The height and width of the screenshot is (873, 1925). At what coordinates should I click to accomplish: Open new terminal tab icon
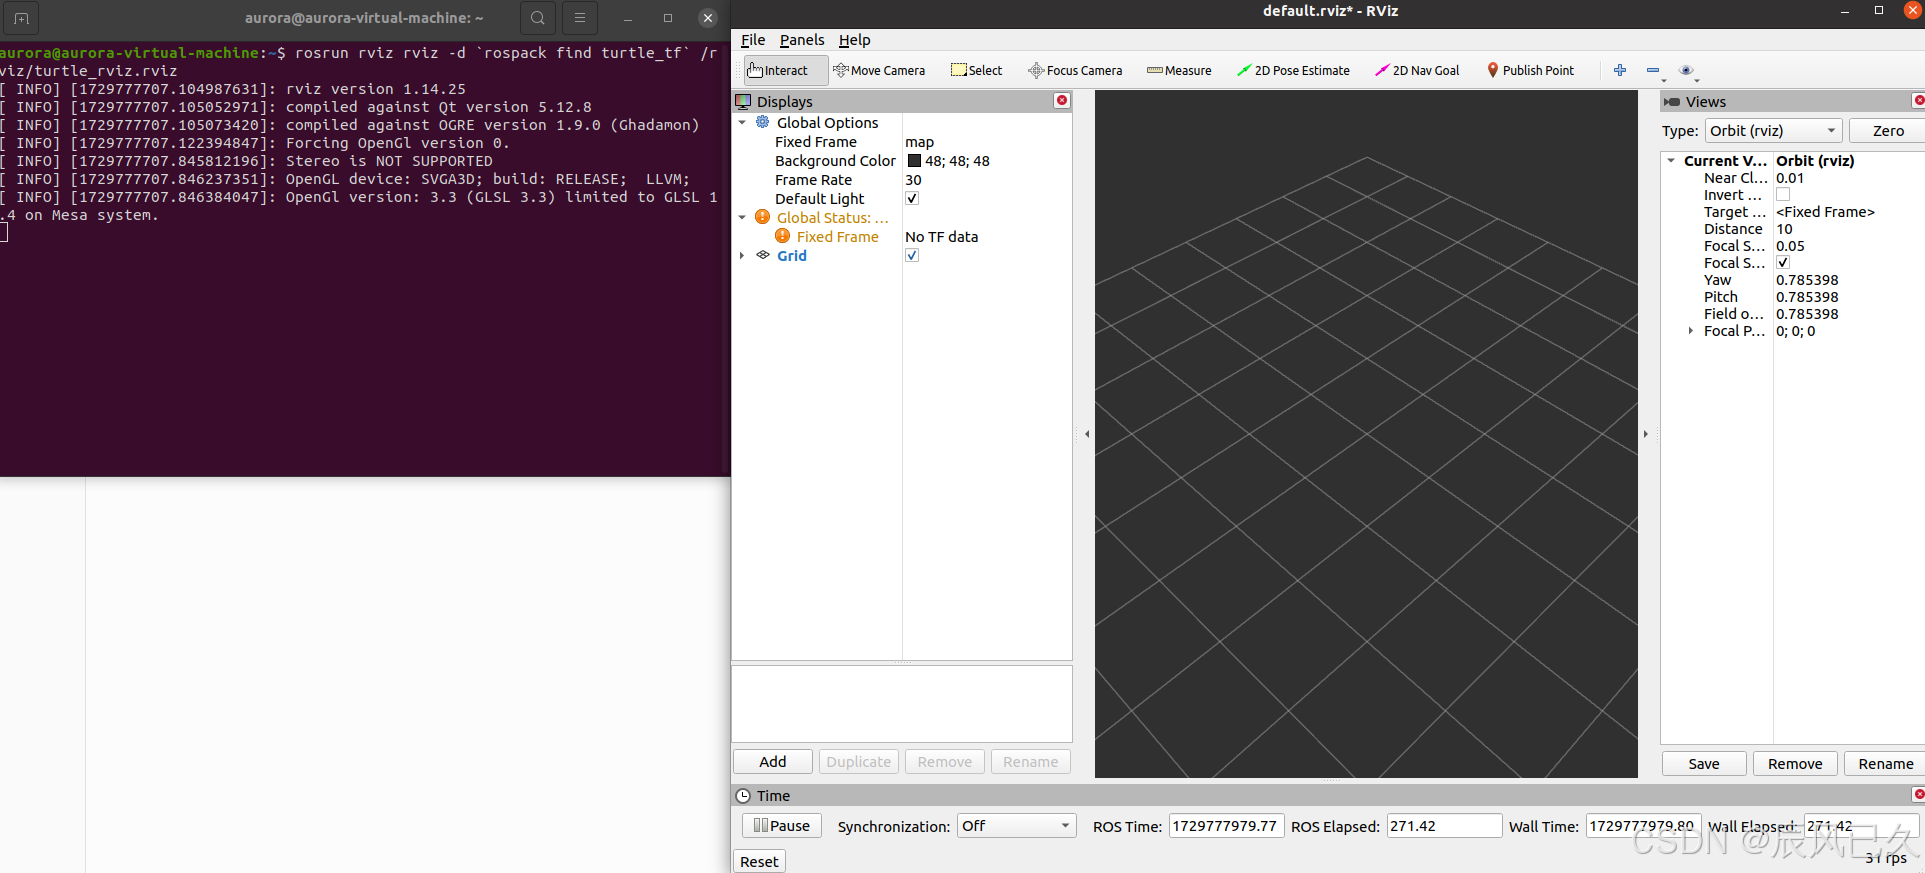point(21,18)
